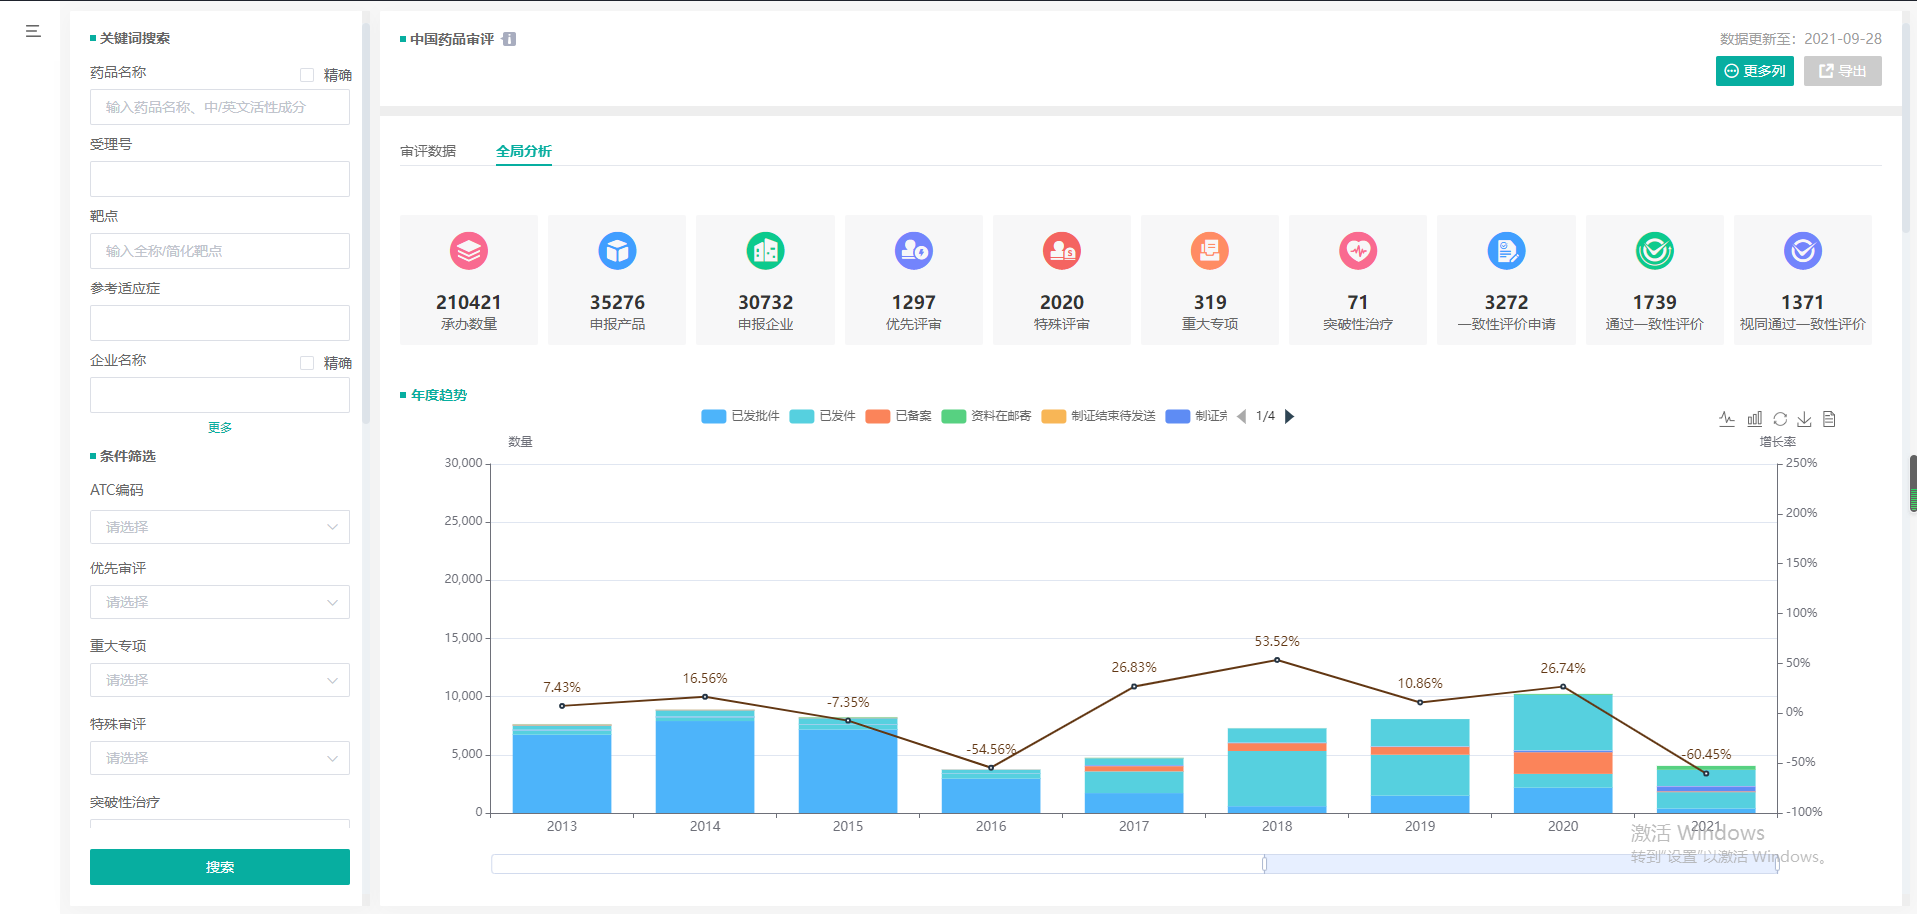Click the 企业名称 input field
The height and width of the screenshot is (914, 1917).
[220, 395]
